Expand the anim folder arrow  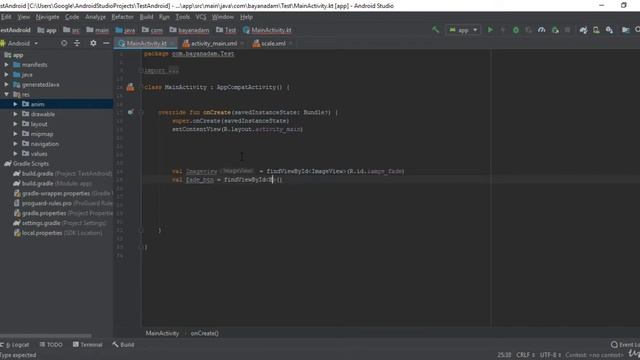(15, 104)
